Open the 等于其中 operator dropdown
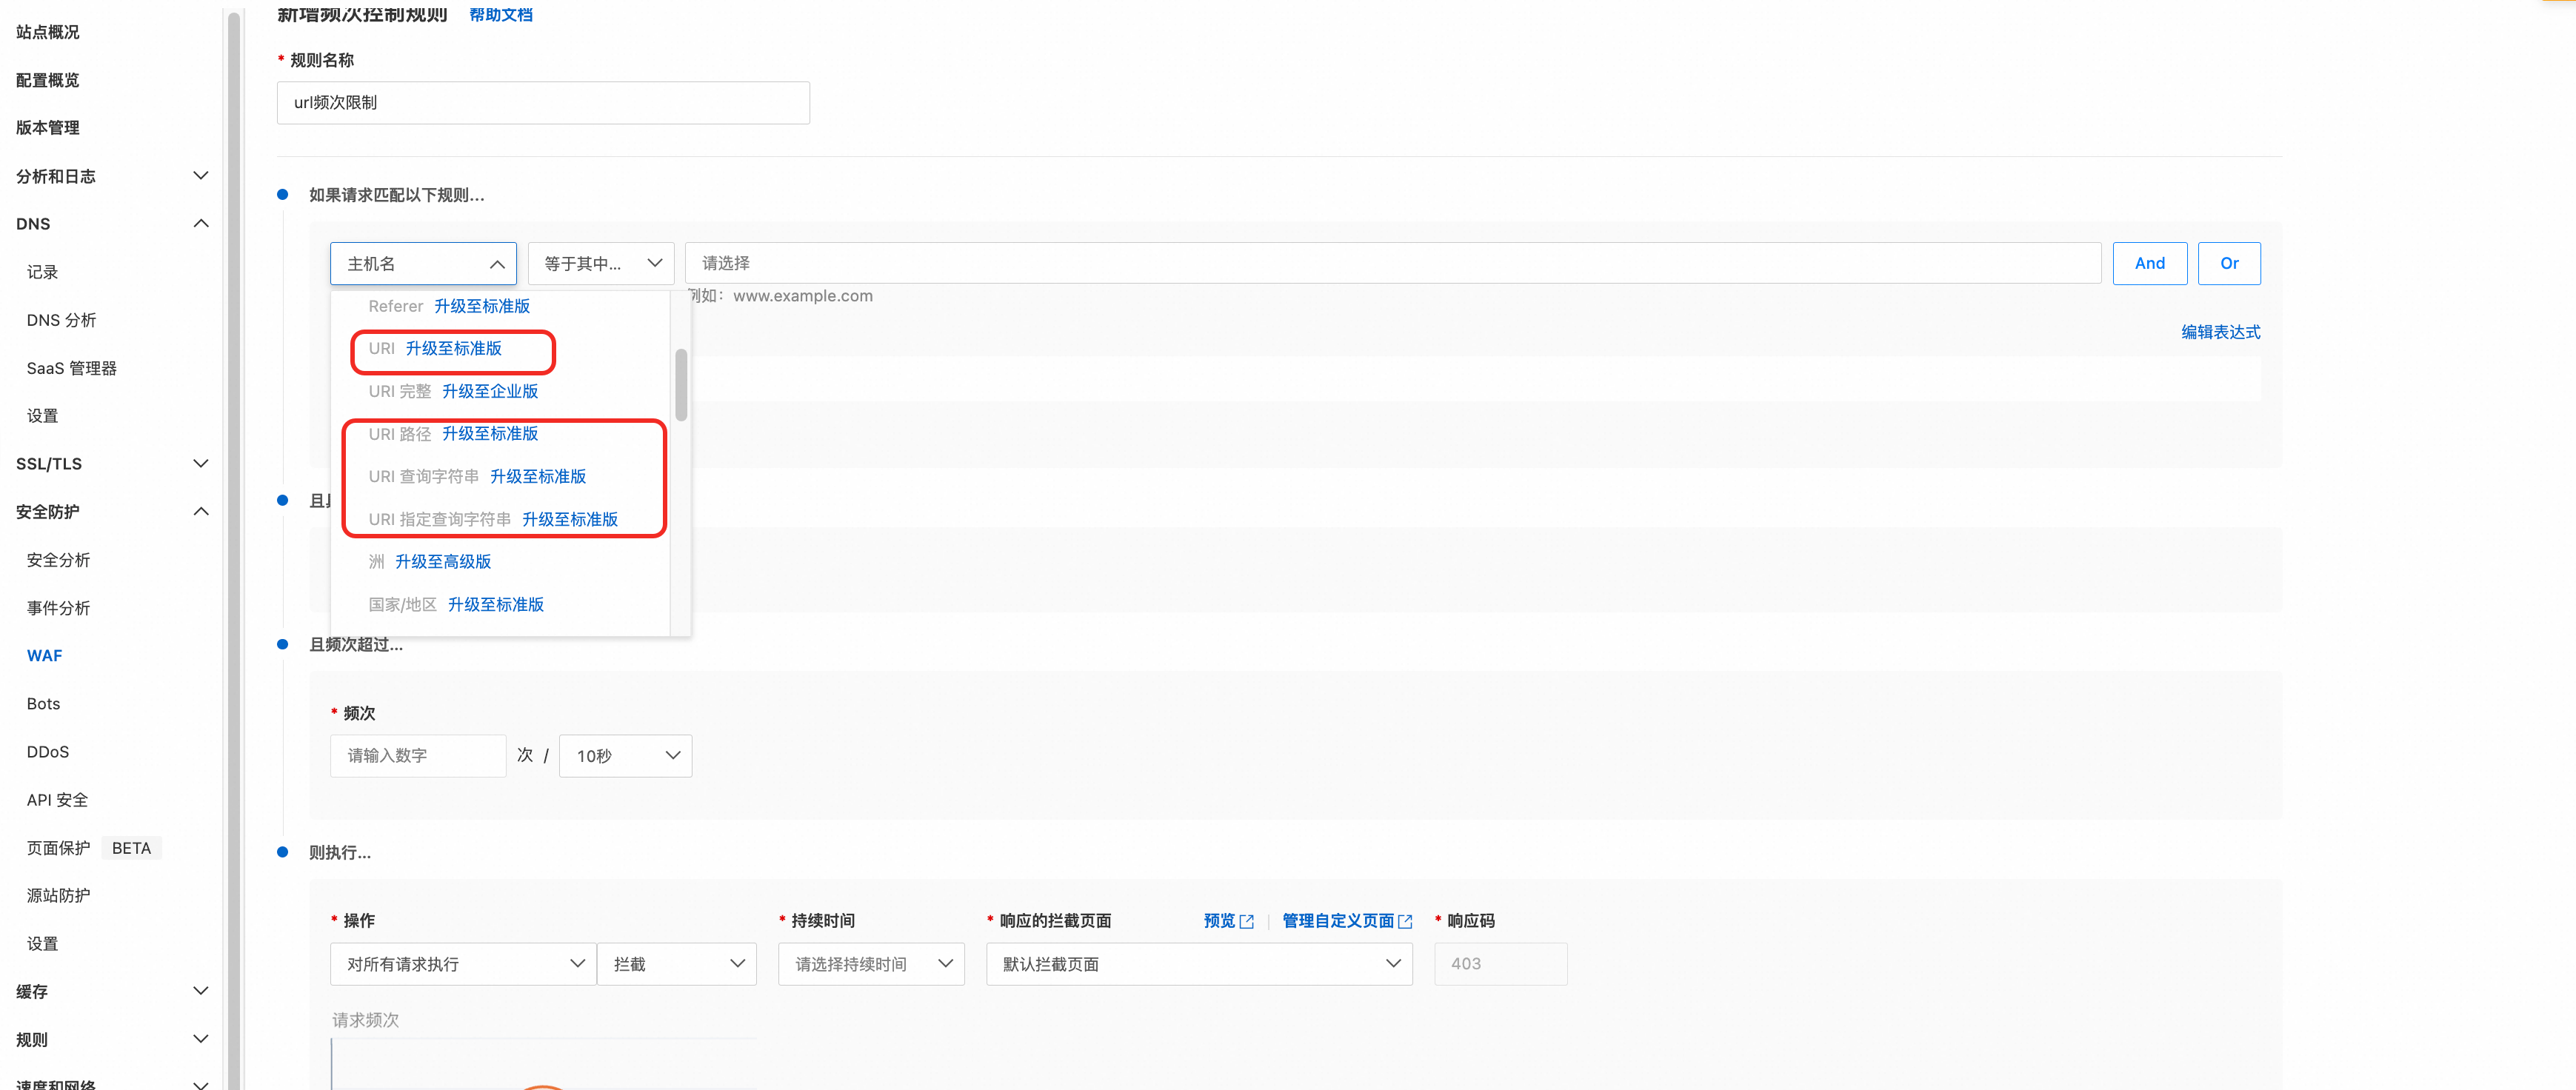This screenshot has height=1090, width=2576. click(x=601, y=263)
